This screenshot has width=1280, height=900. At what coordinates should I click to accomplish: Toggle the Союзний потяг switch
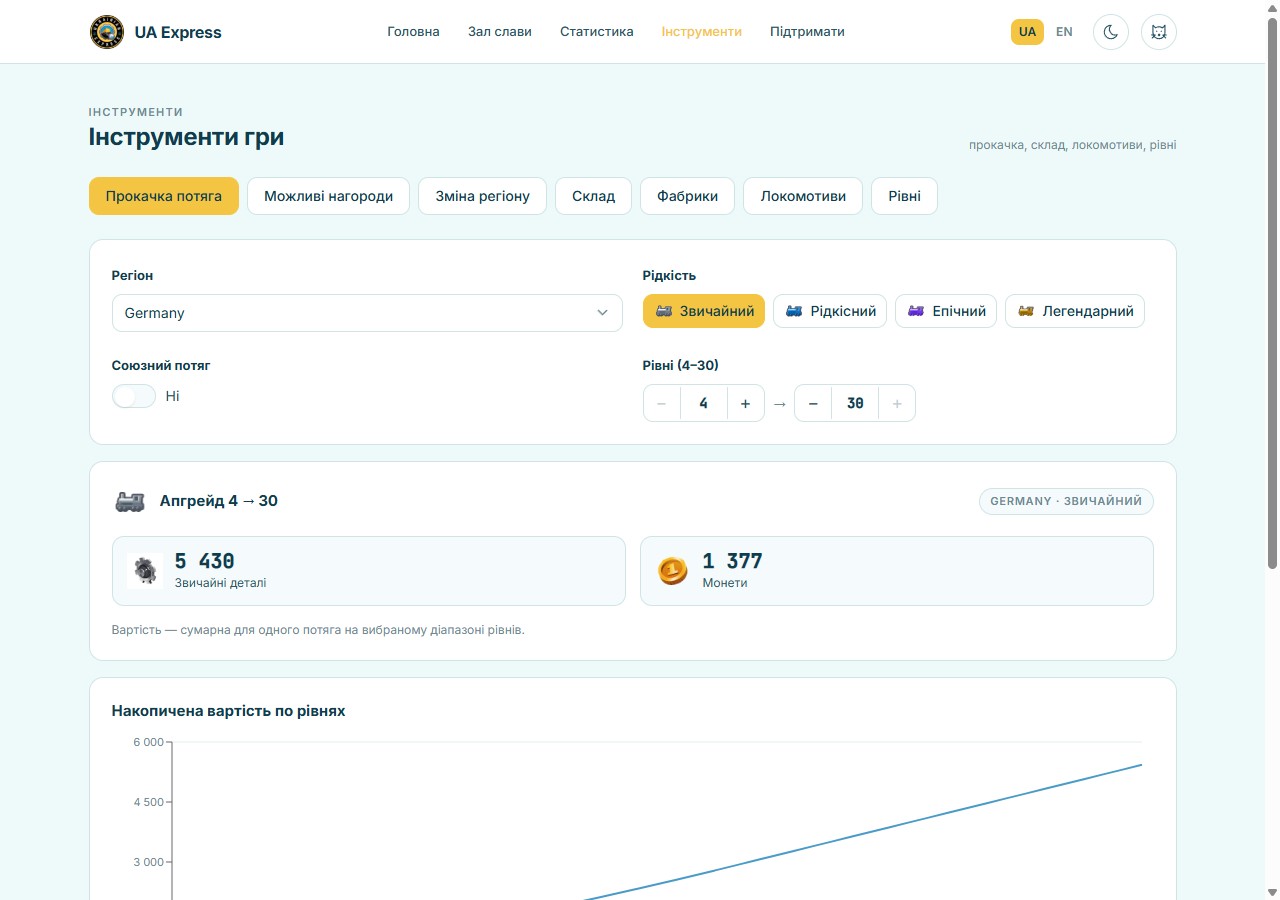pos(134,396)
